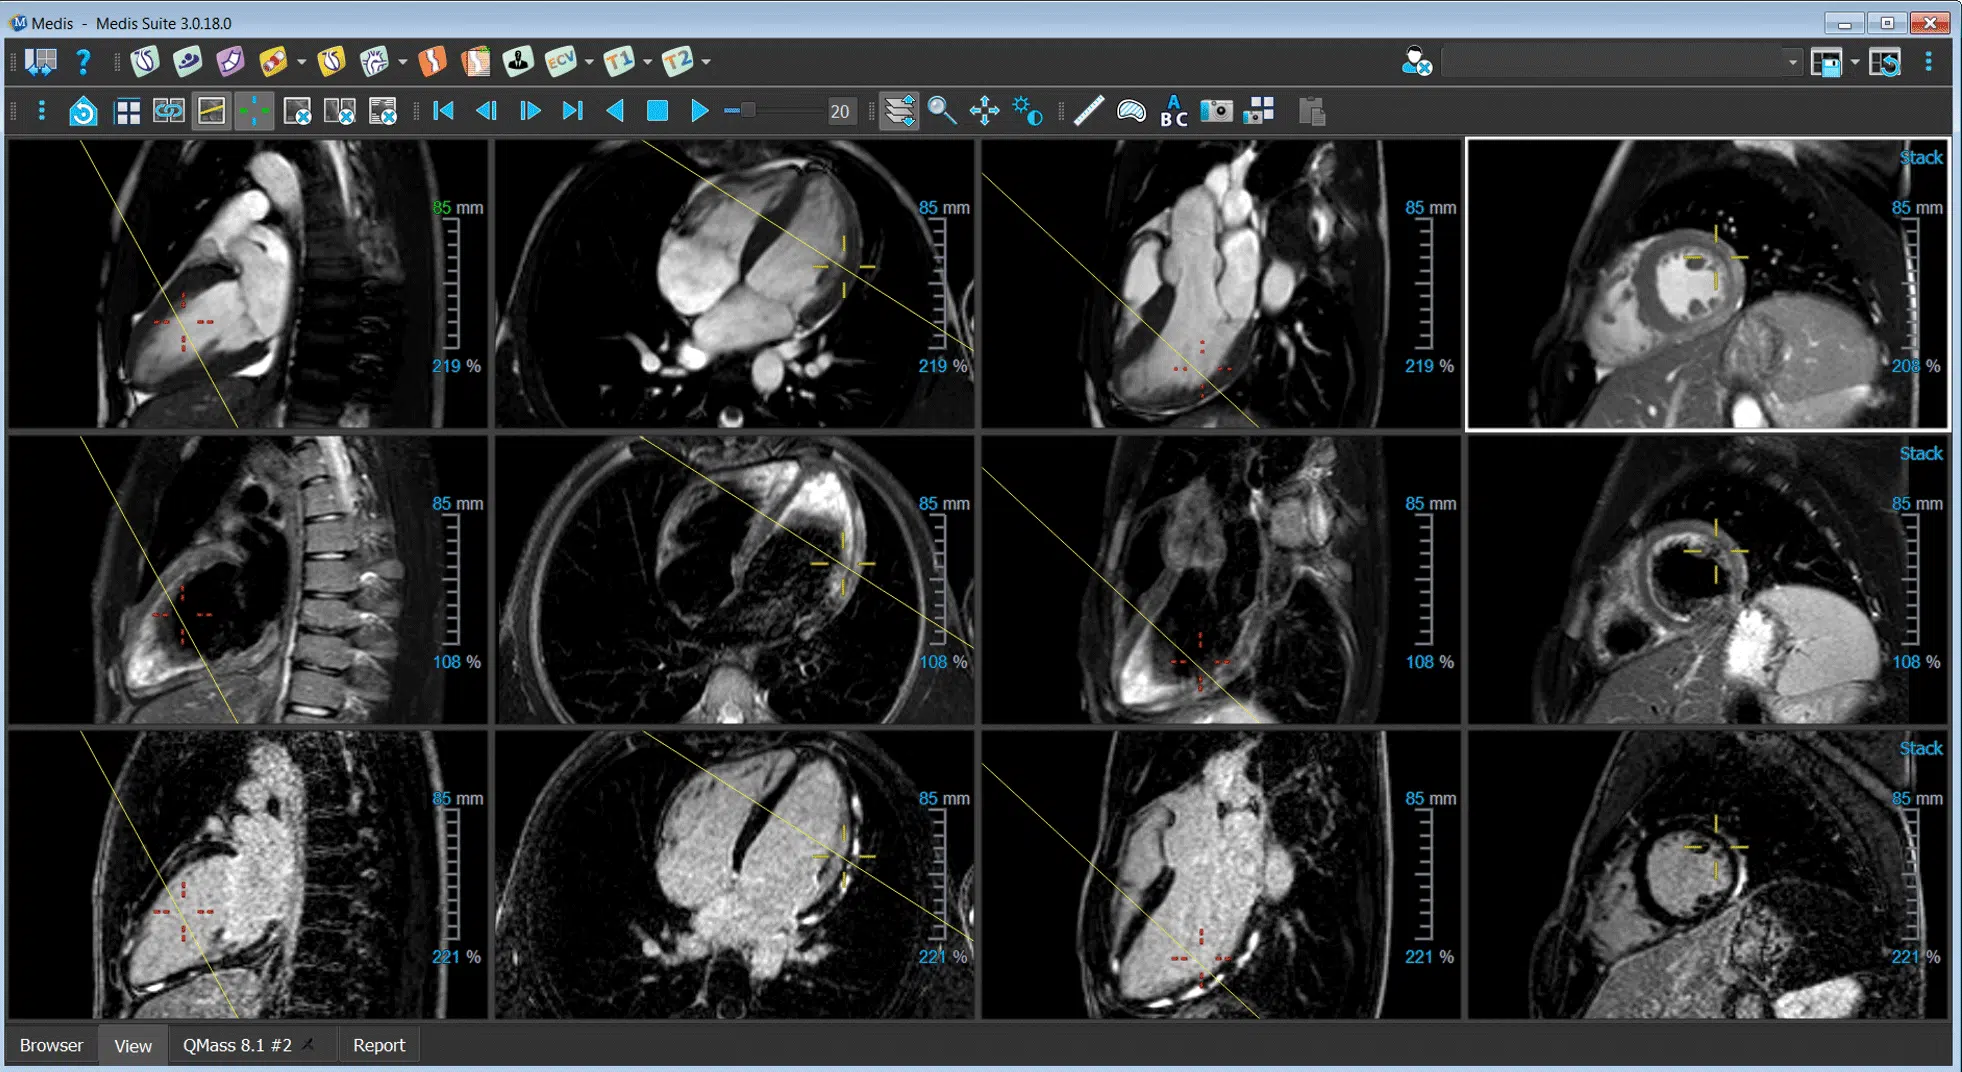Switch to the Browser tab
Image resolution: width=1962 pixels, height=1072 pixels.
(51, 1045)
